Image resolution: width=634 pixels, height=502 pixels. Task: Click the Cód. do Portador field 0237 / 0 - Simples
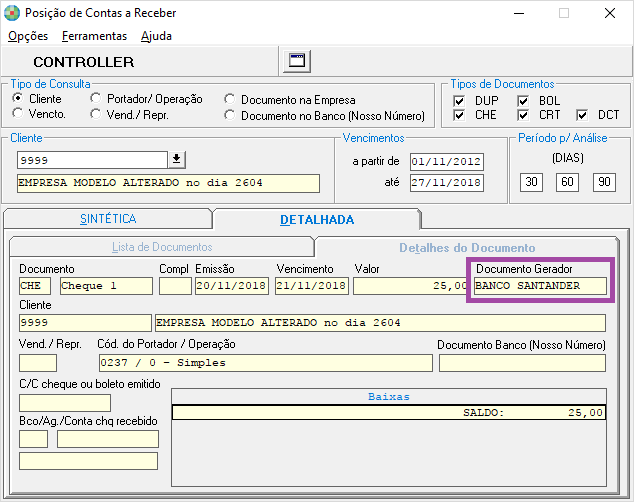266,363
